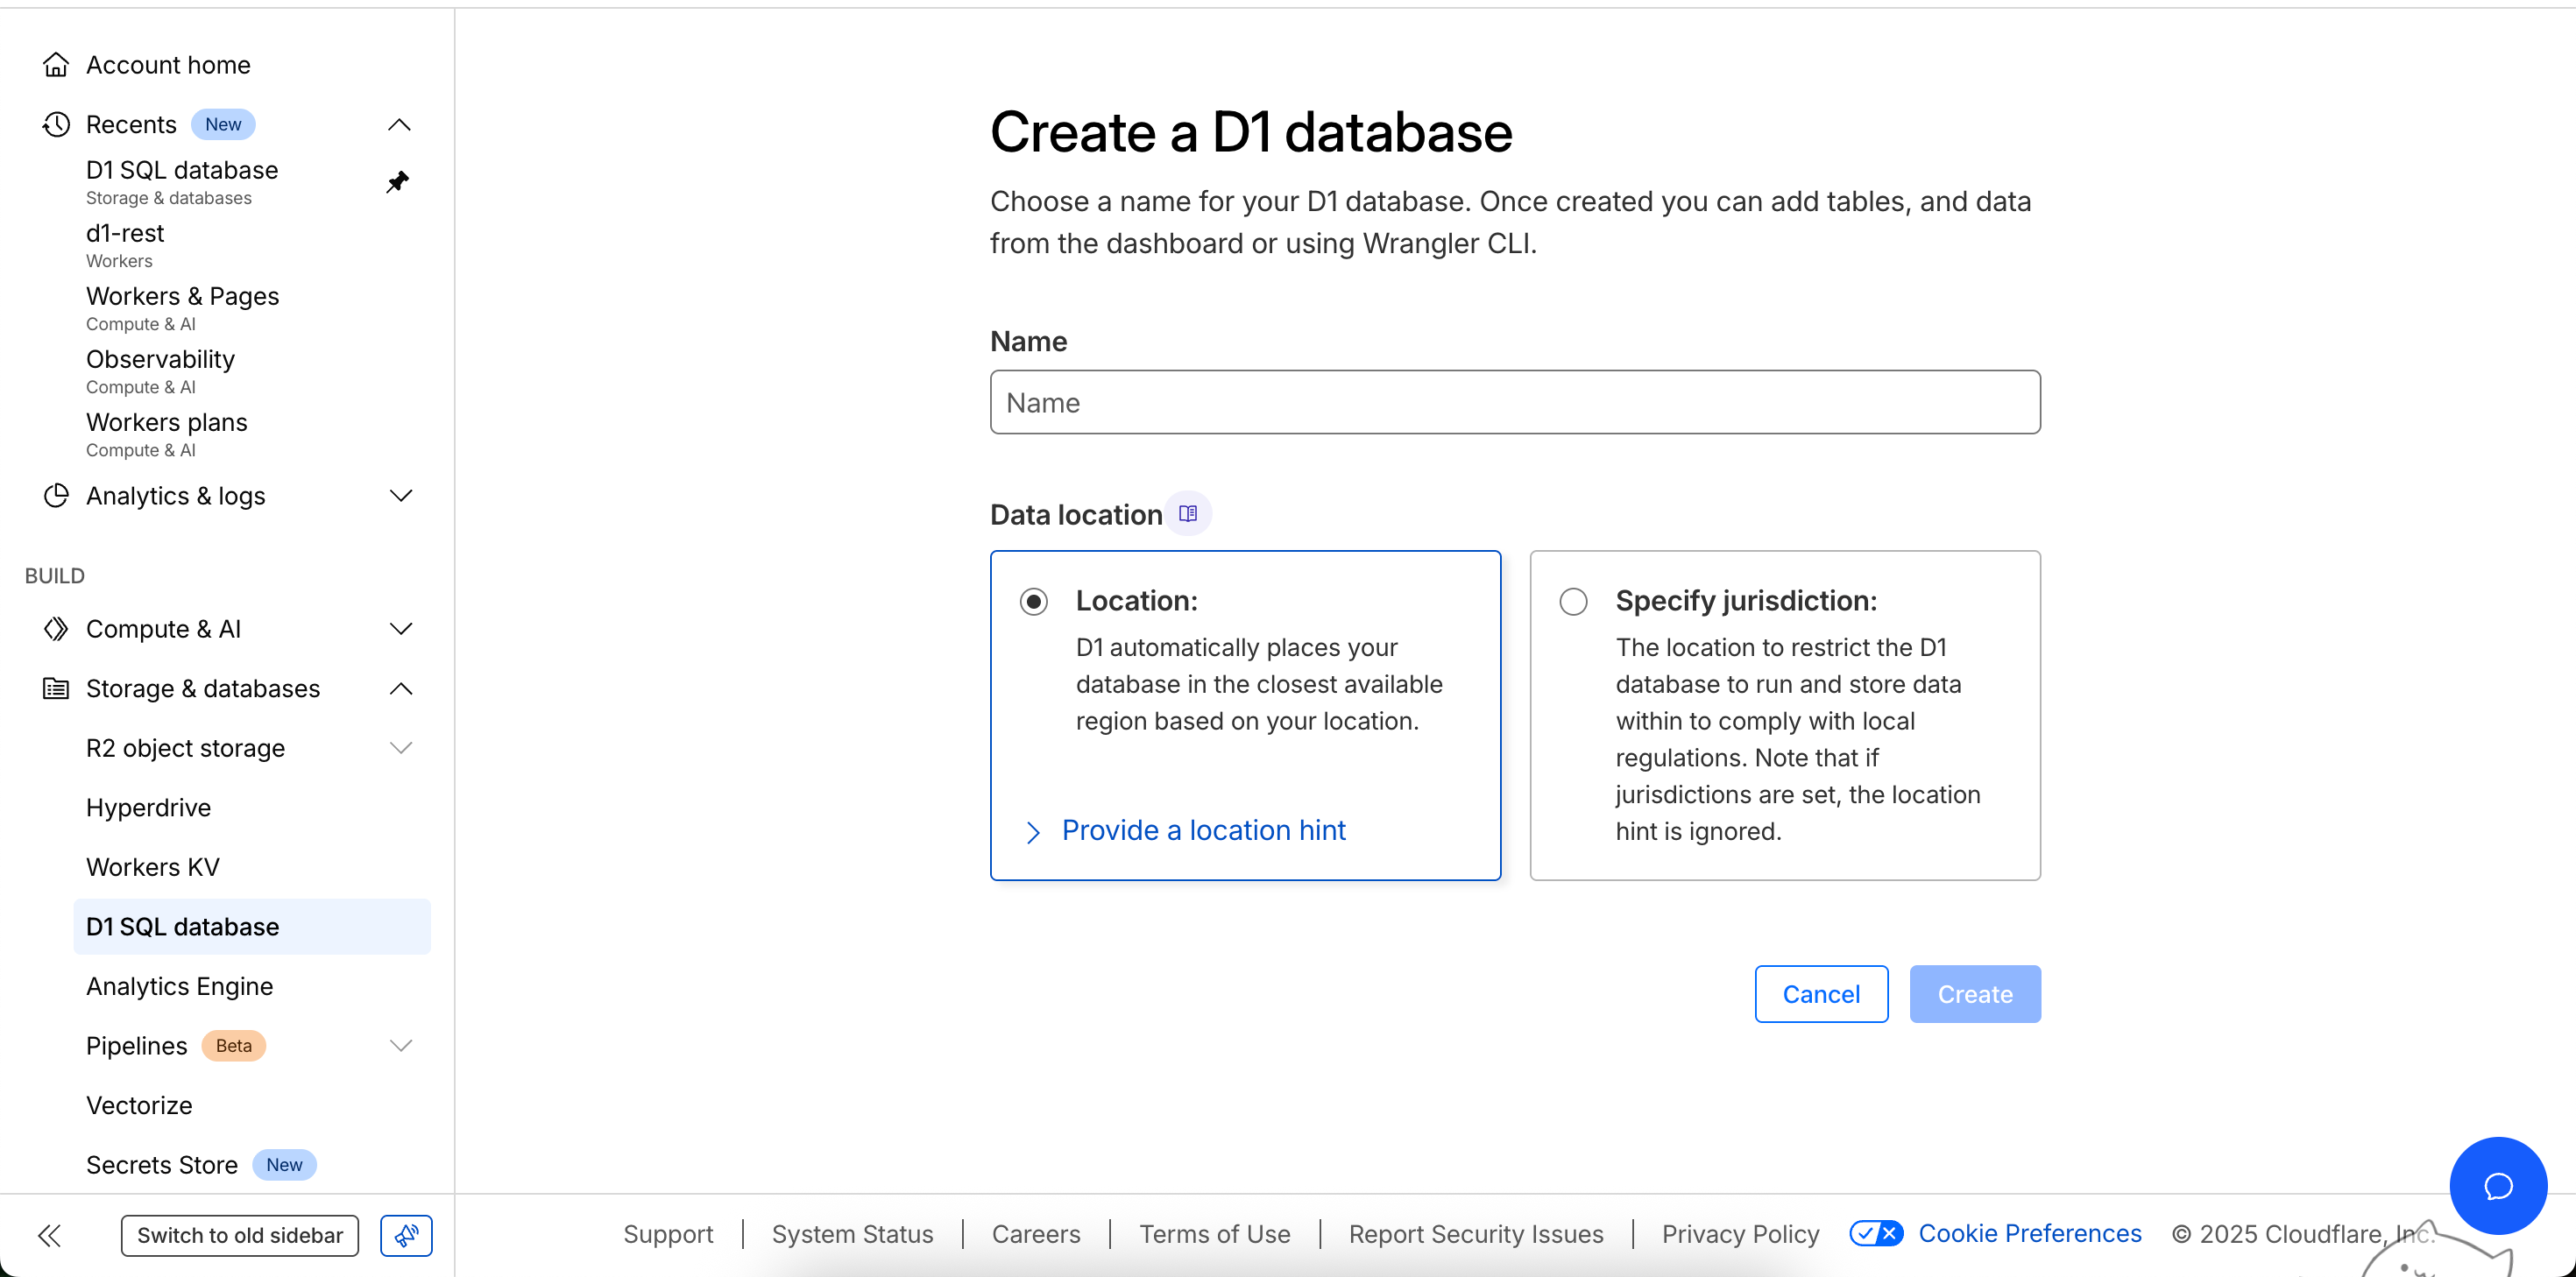2576x1277 pixels.
Task: Expand the Analytics & logs section
Action: [x=400, y=496]
